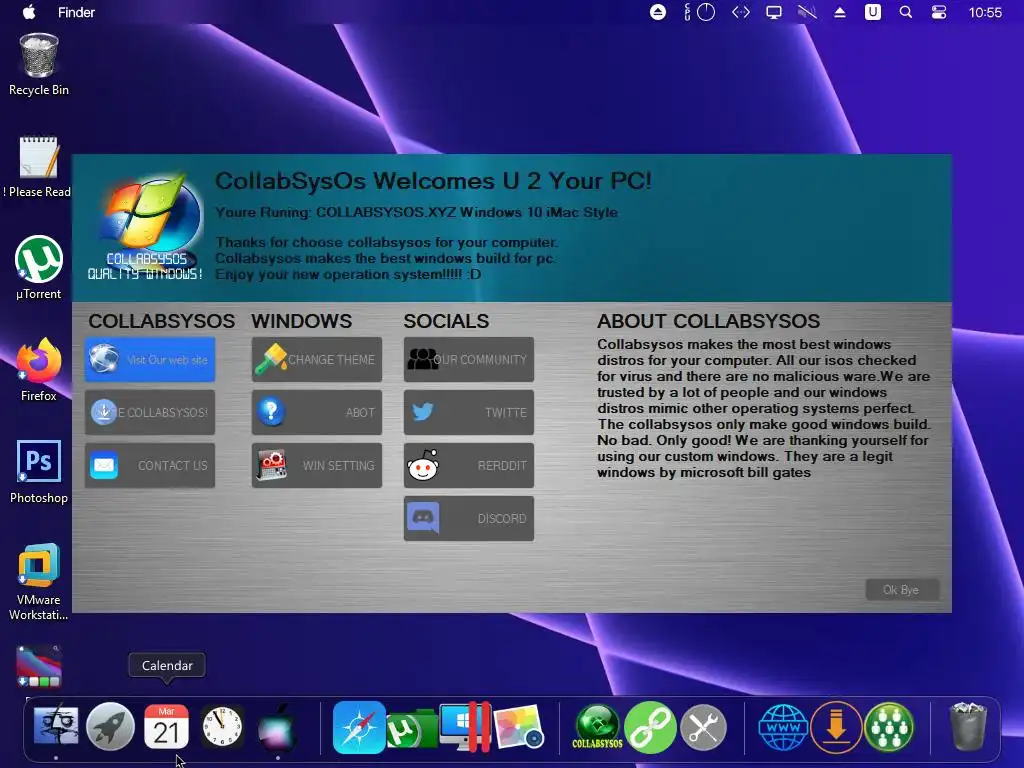Open Spotlight search magnifier icon
Image resolution: width=1024 pixels, height=768 pixels.
906,12
